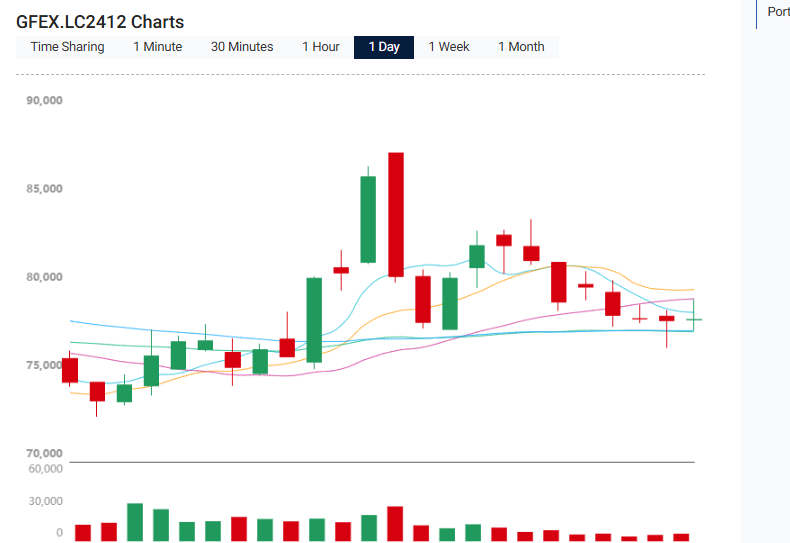Image resolution: width=790 pixels, height=543 pixels.
Task: Click the partially visible Port link at top right
Action: [778, 12]
